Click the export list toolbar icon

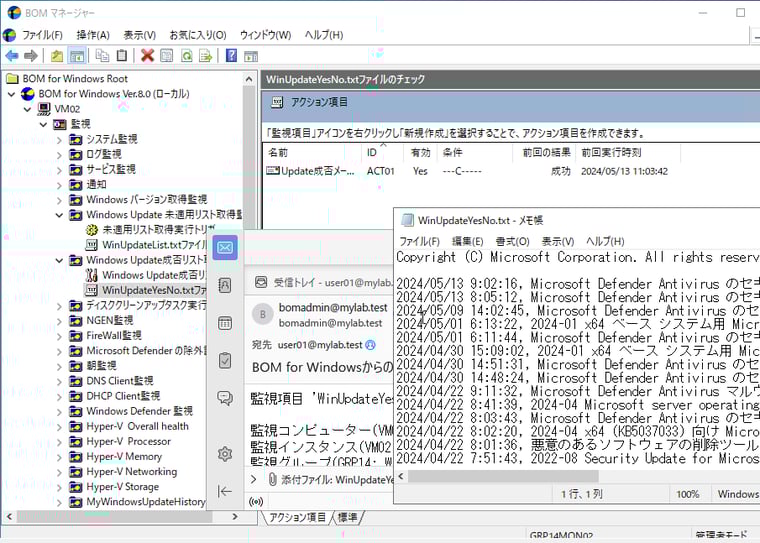tap(206, 56)
